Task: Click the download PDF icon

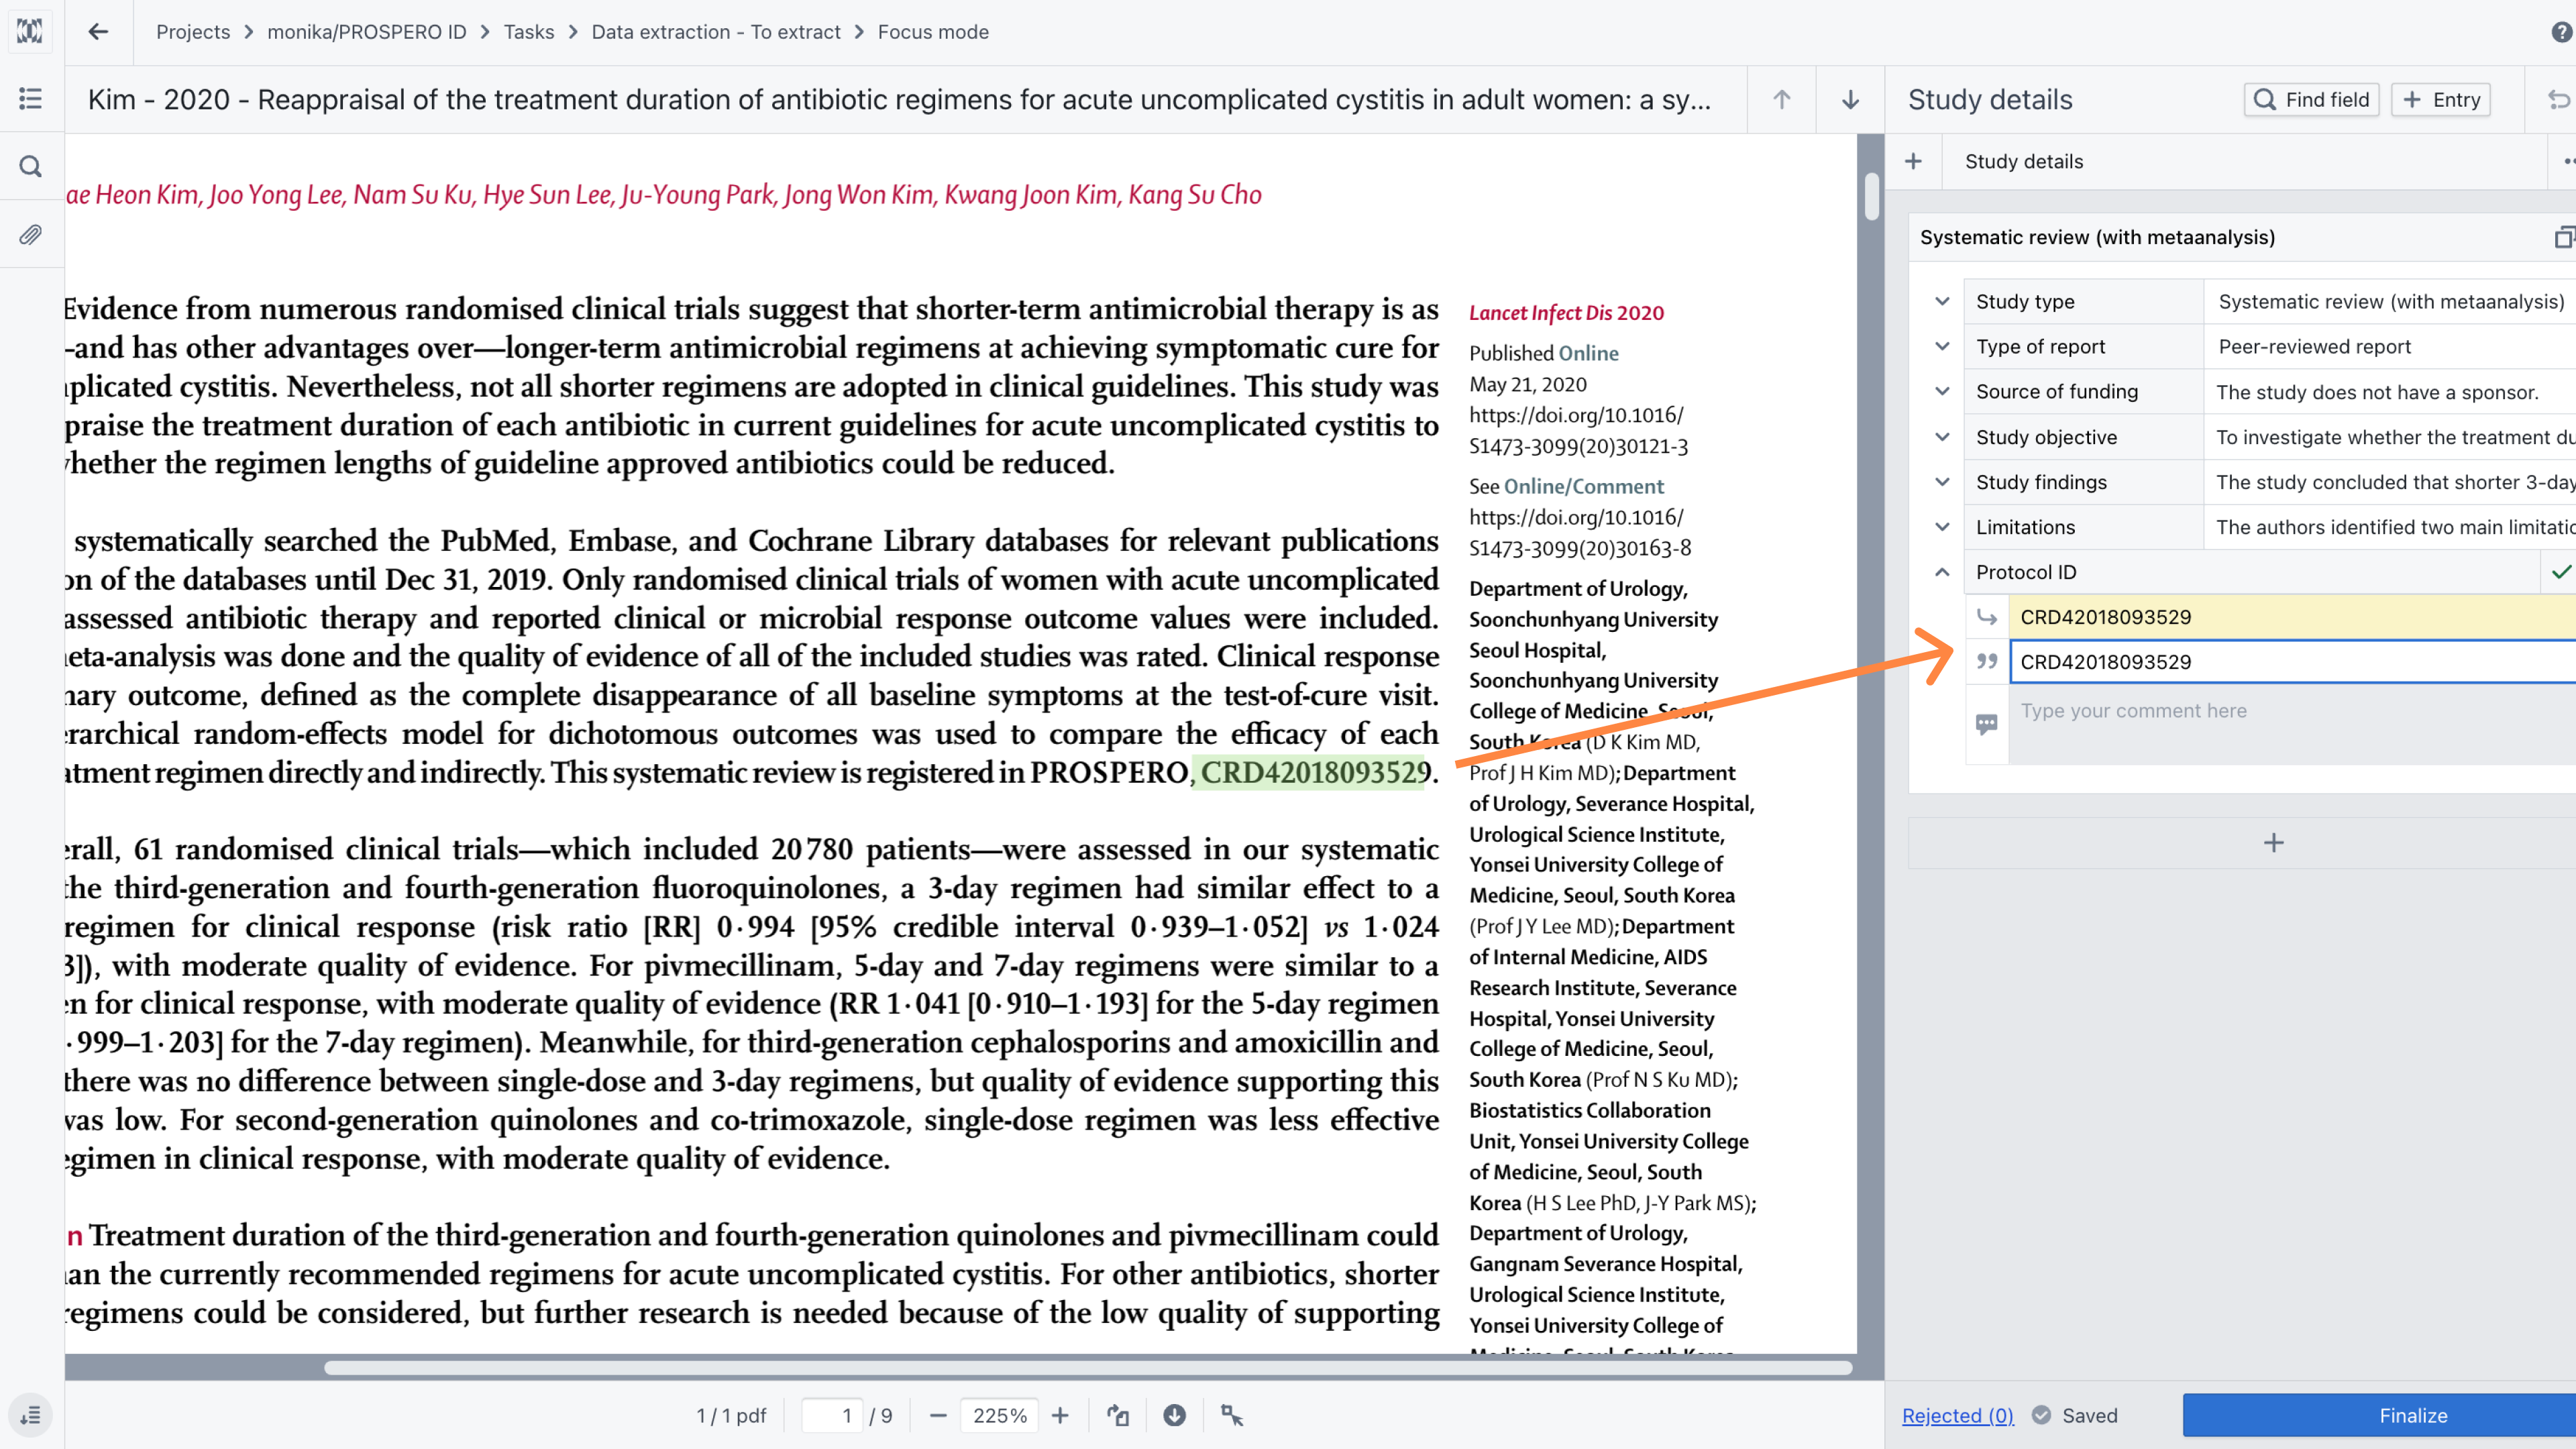Action: pos(1174,1415)
